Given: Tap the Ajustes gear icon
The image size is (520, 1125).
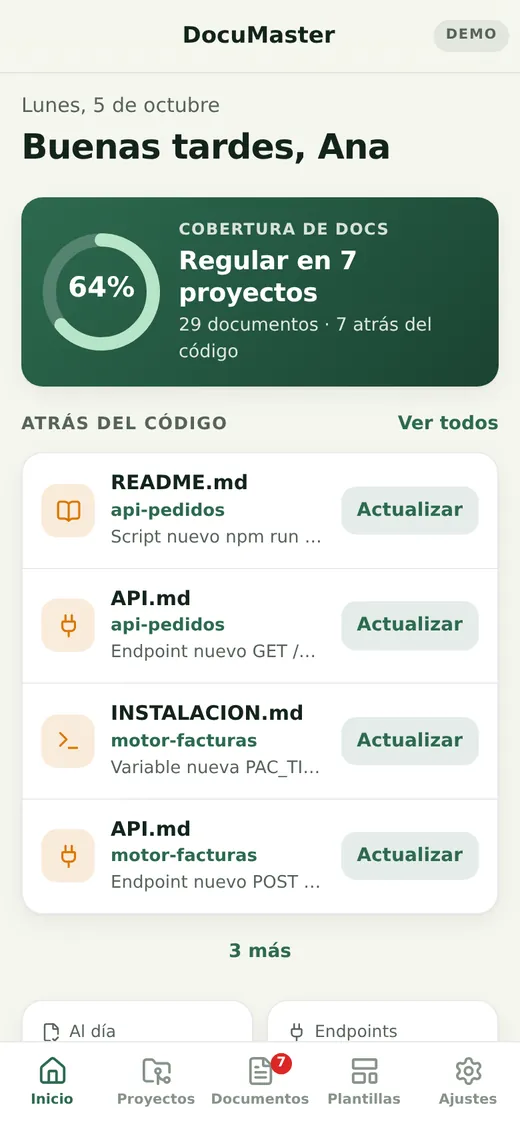Looking at the screenshot, I should (x=468, y=1071).
